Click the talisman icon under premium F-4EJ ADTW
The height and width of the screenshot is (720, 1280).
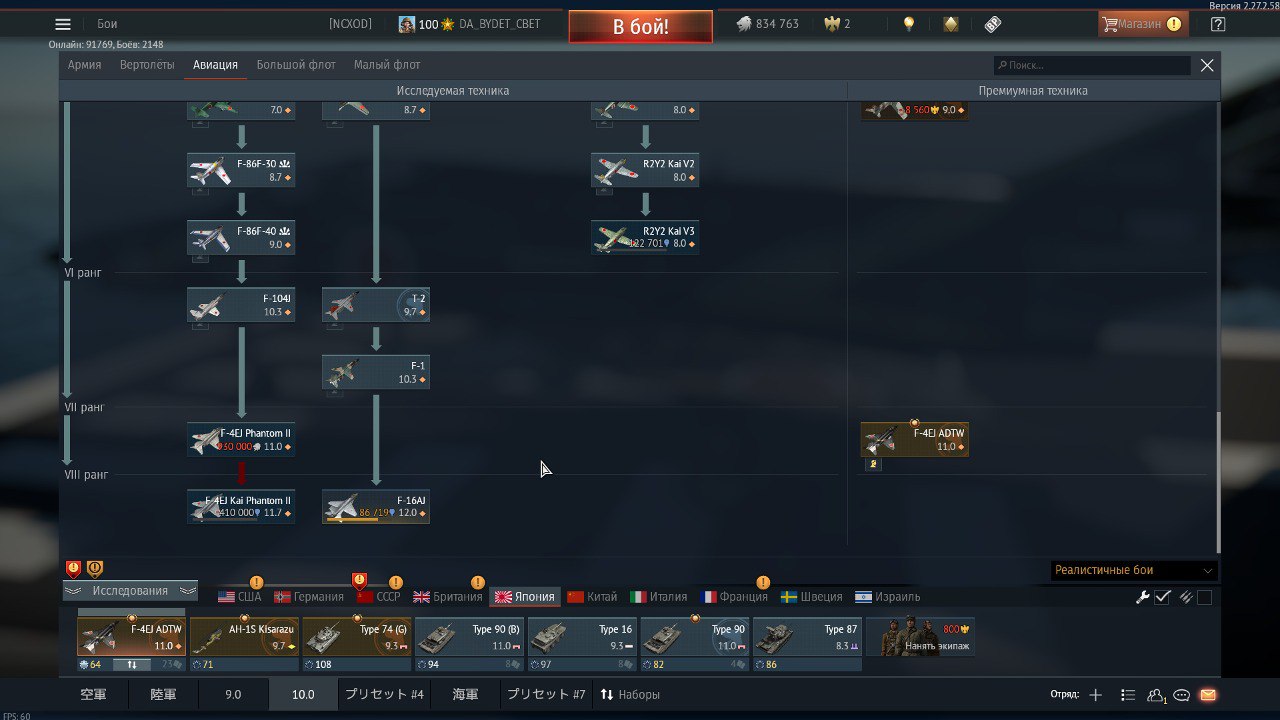[872, 465]
